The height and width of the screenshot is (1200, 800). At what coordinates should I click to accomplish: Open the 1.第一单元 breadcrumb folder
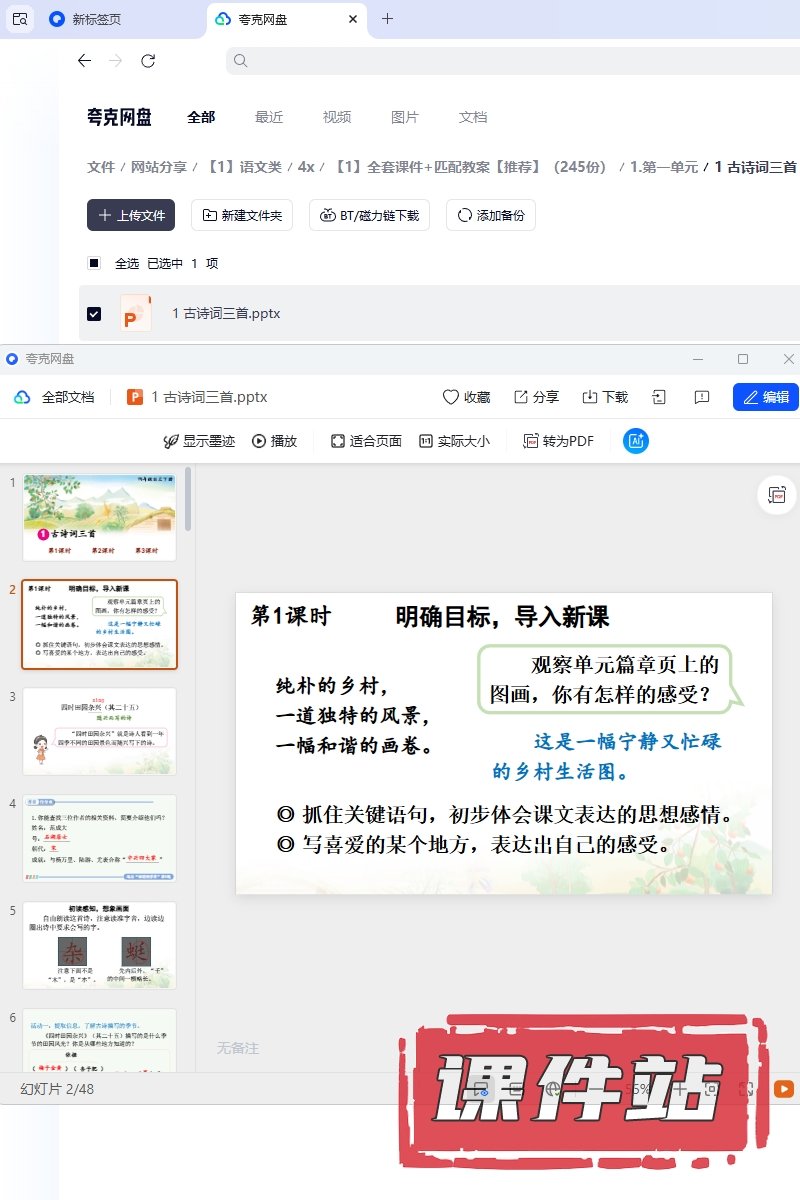pyautogui.click(x=663, y=167)
